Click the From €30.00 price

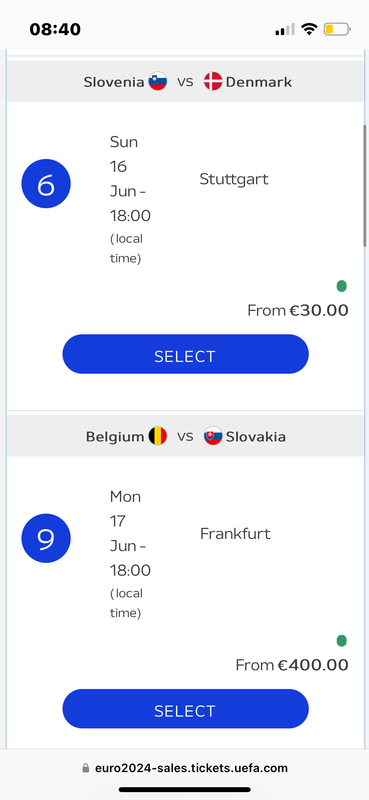tap(298, 310)
